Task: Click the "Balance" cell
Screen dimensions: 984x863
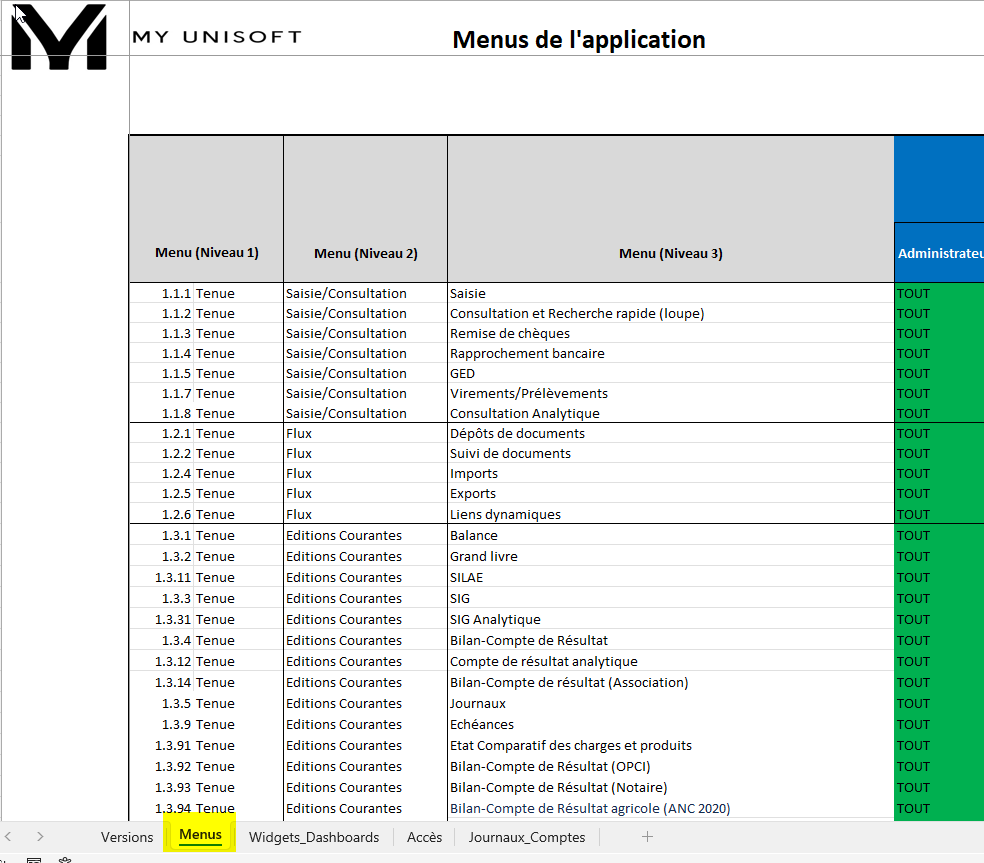Action: (671, 536)
